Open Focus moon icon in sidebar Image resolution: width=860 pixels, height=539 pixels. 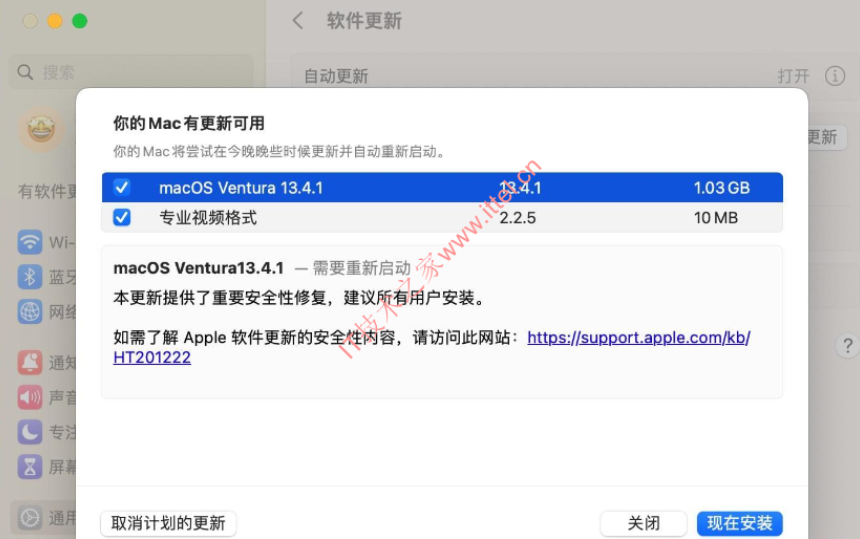click(30, 432)
